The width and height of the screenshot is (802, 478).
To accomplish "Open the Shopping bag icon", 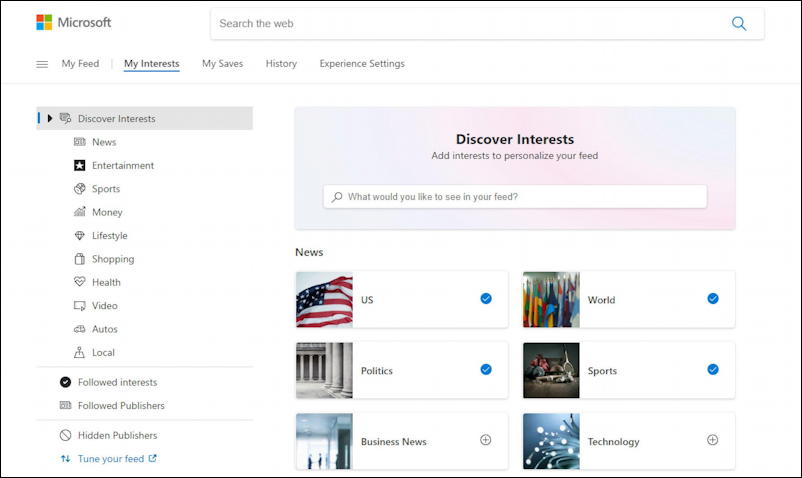I will click(79, 259).
